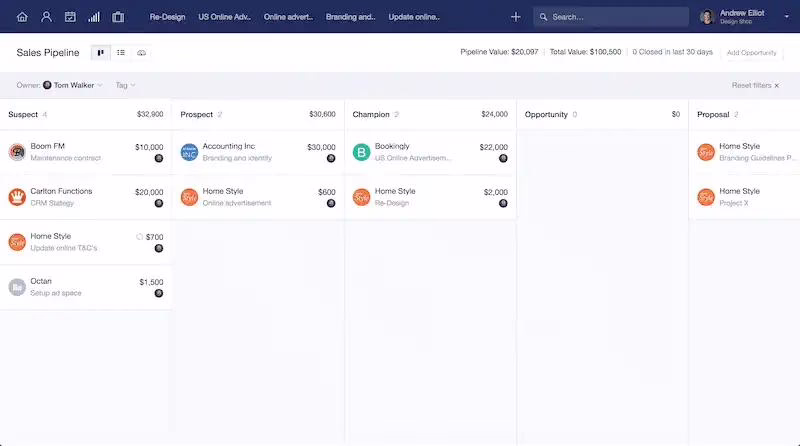Click Reset filters

[755, 85]
